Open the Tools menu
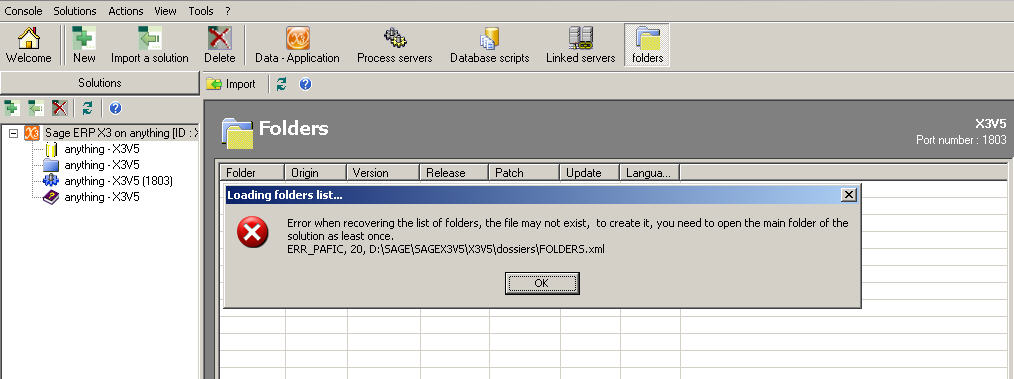The image size is (1014, 379). pos(201,11)
